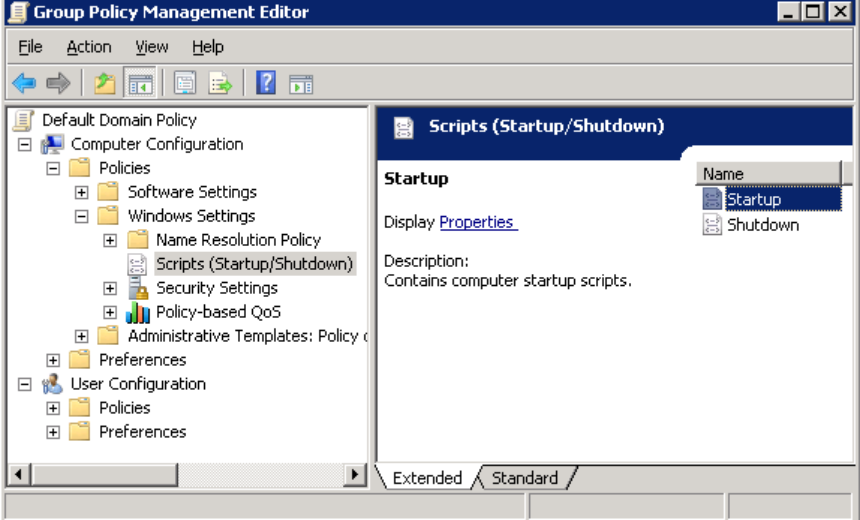Maximize the Group Policy Management Editor window
The height and width of the screenshot is (520, 860).
[813, 12]
